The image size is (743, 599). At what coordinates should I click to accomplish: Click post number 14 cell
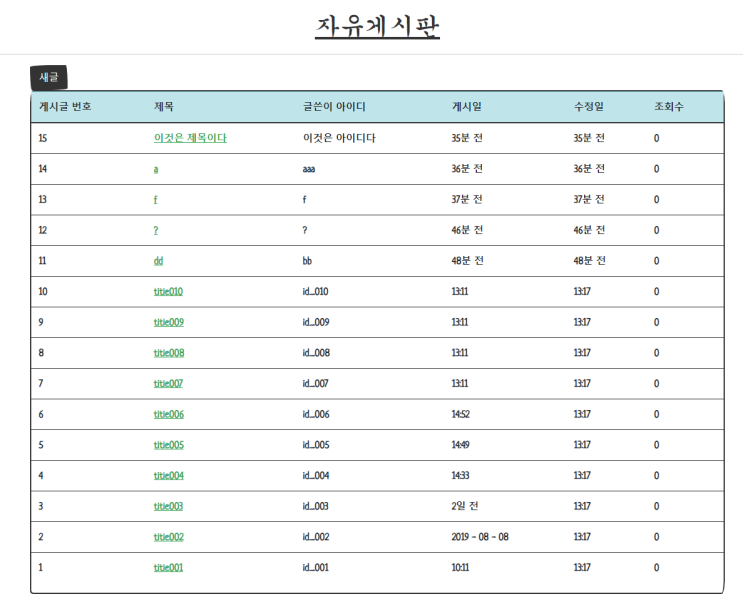click(43, 169)
